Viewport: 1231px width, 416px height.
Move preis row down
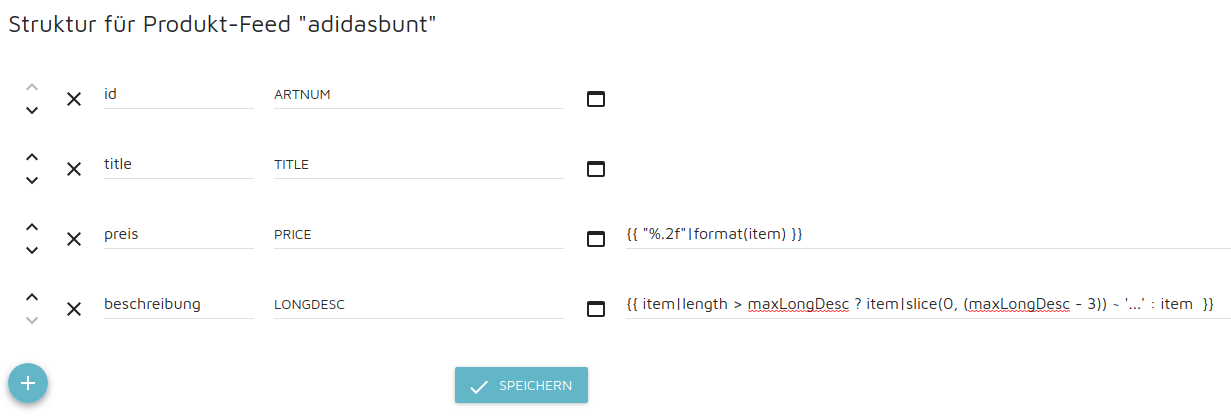tap(32, 250)
